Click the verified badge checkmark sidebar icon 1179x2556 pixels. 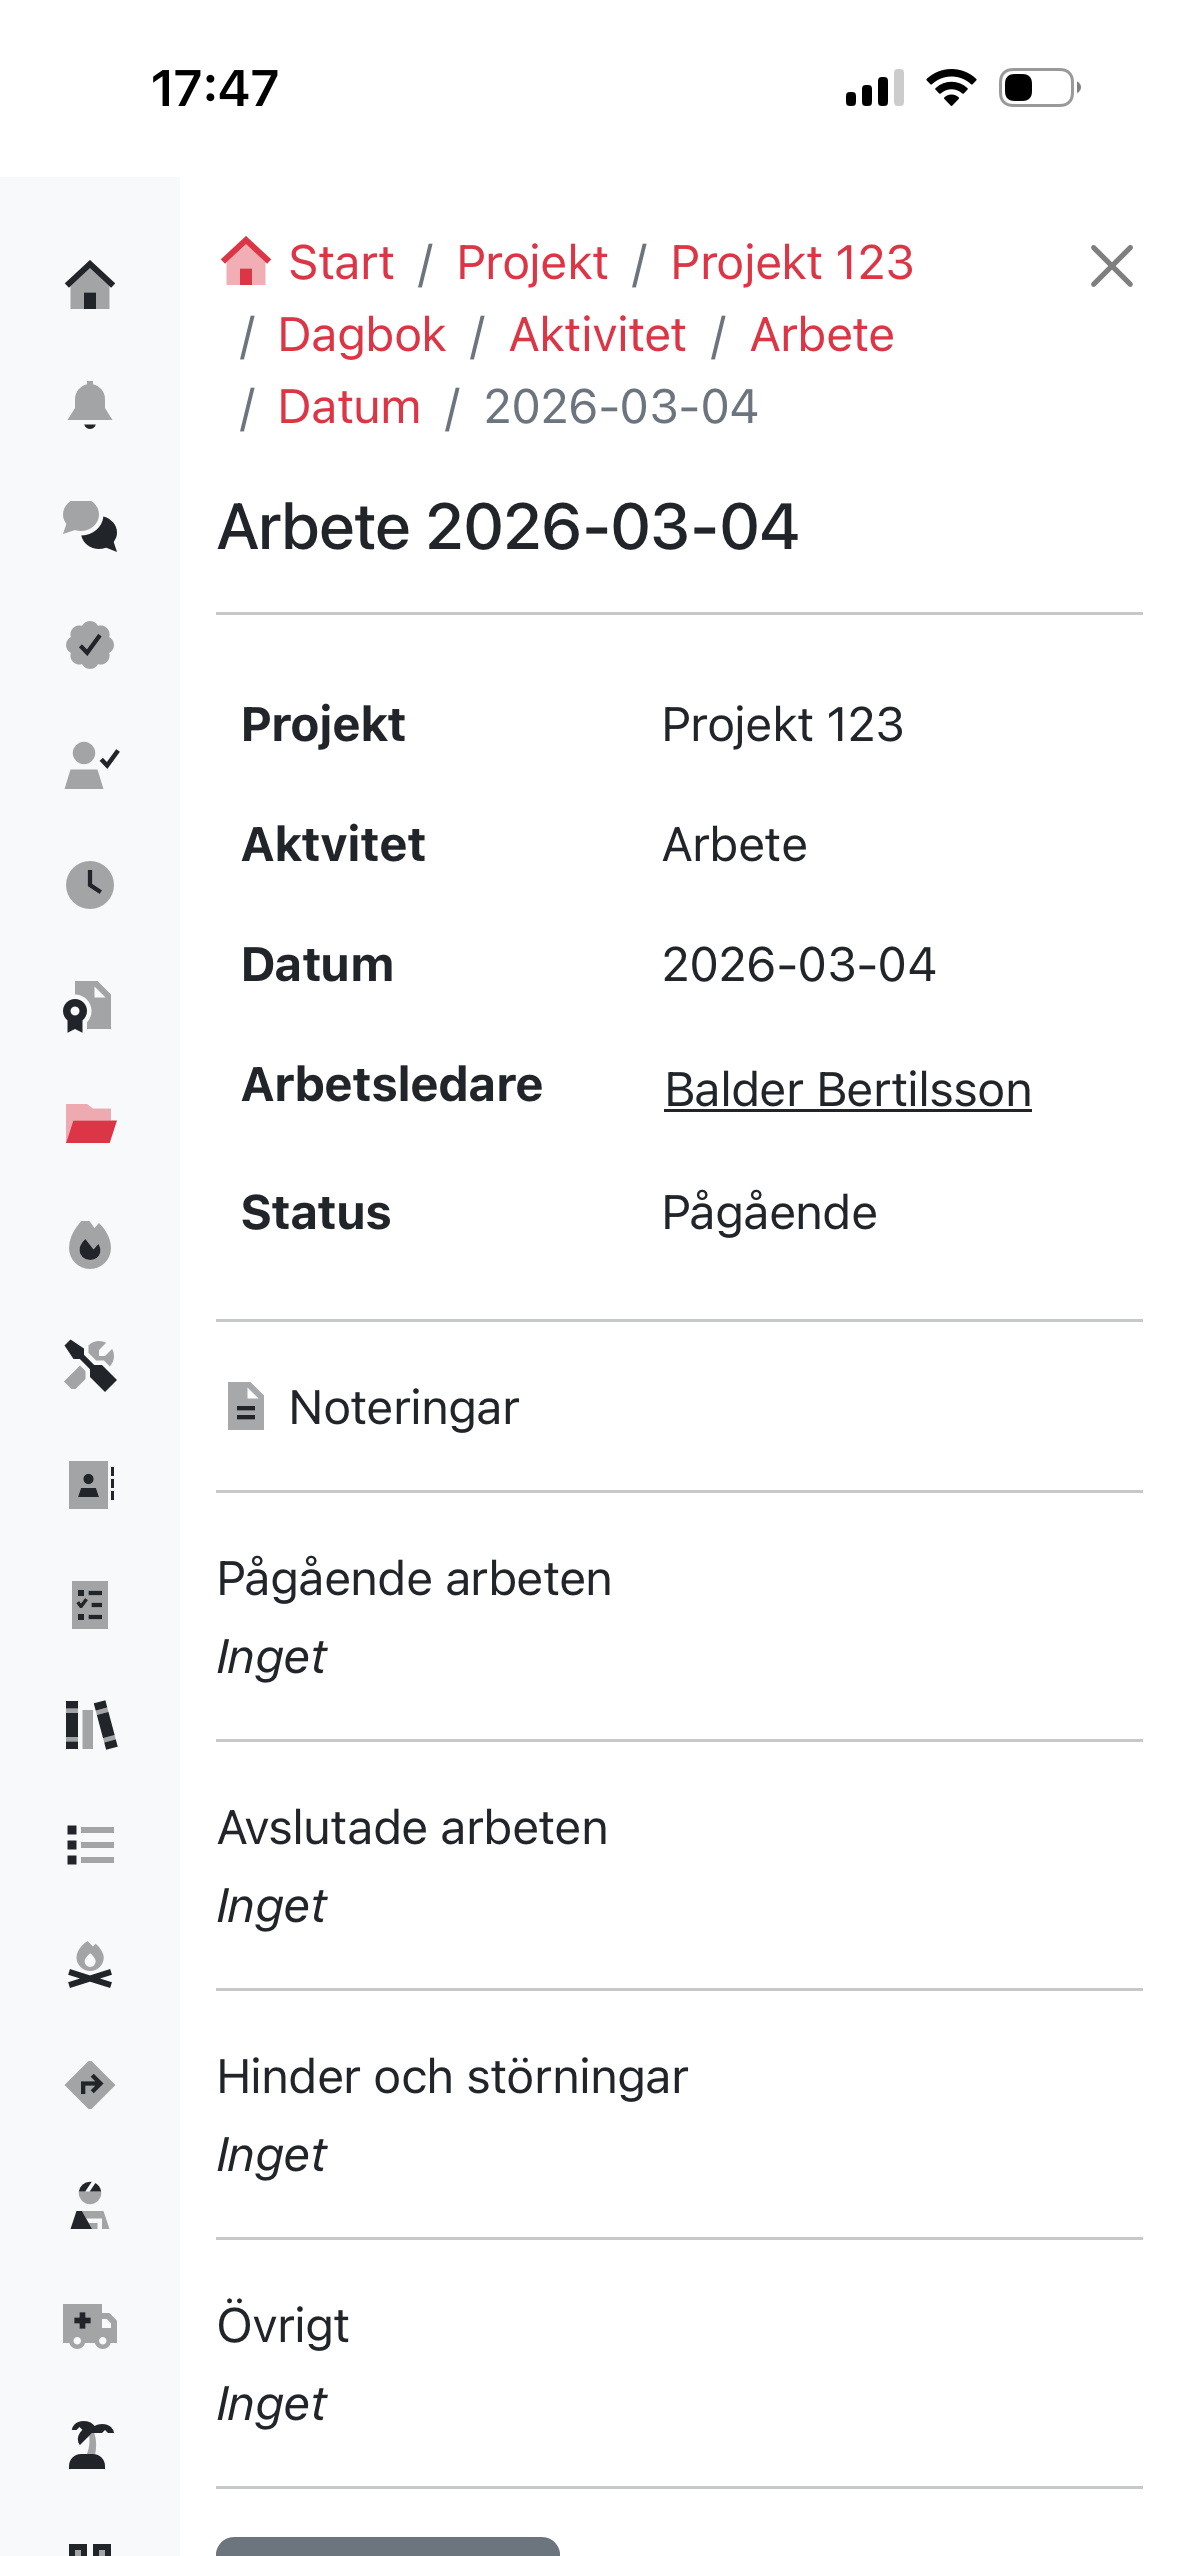tap(90, 645)
